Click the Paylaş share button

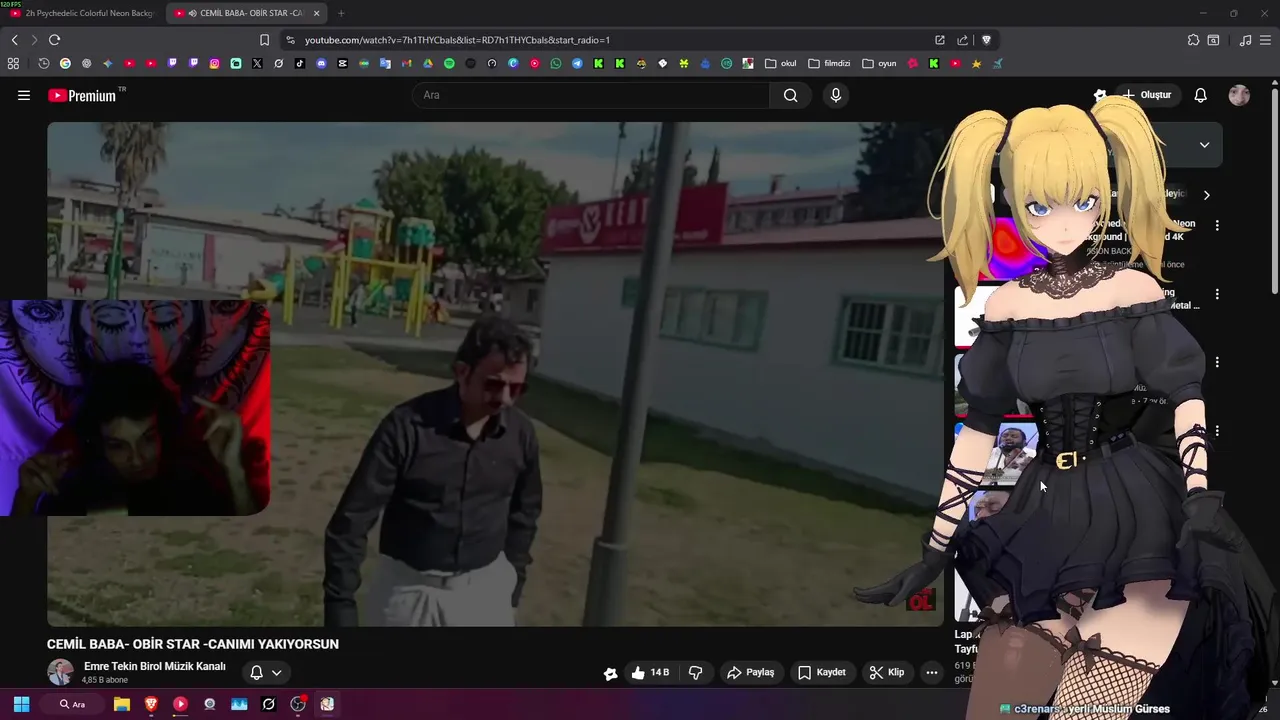750,672
